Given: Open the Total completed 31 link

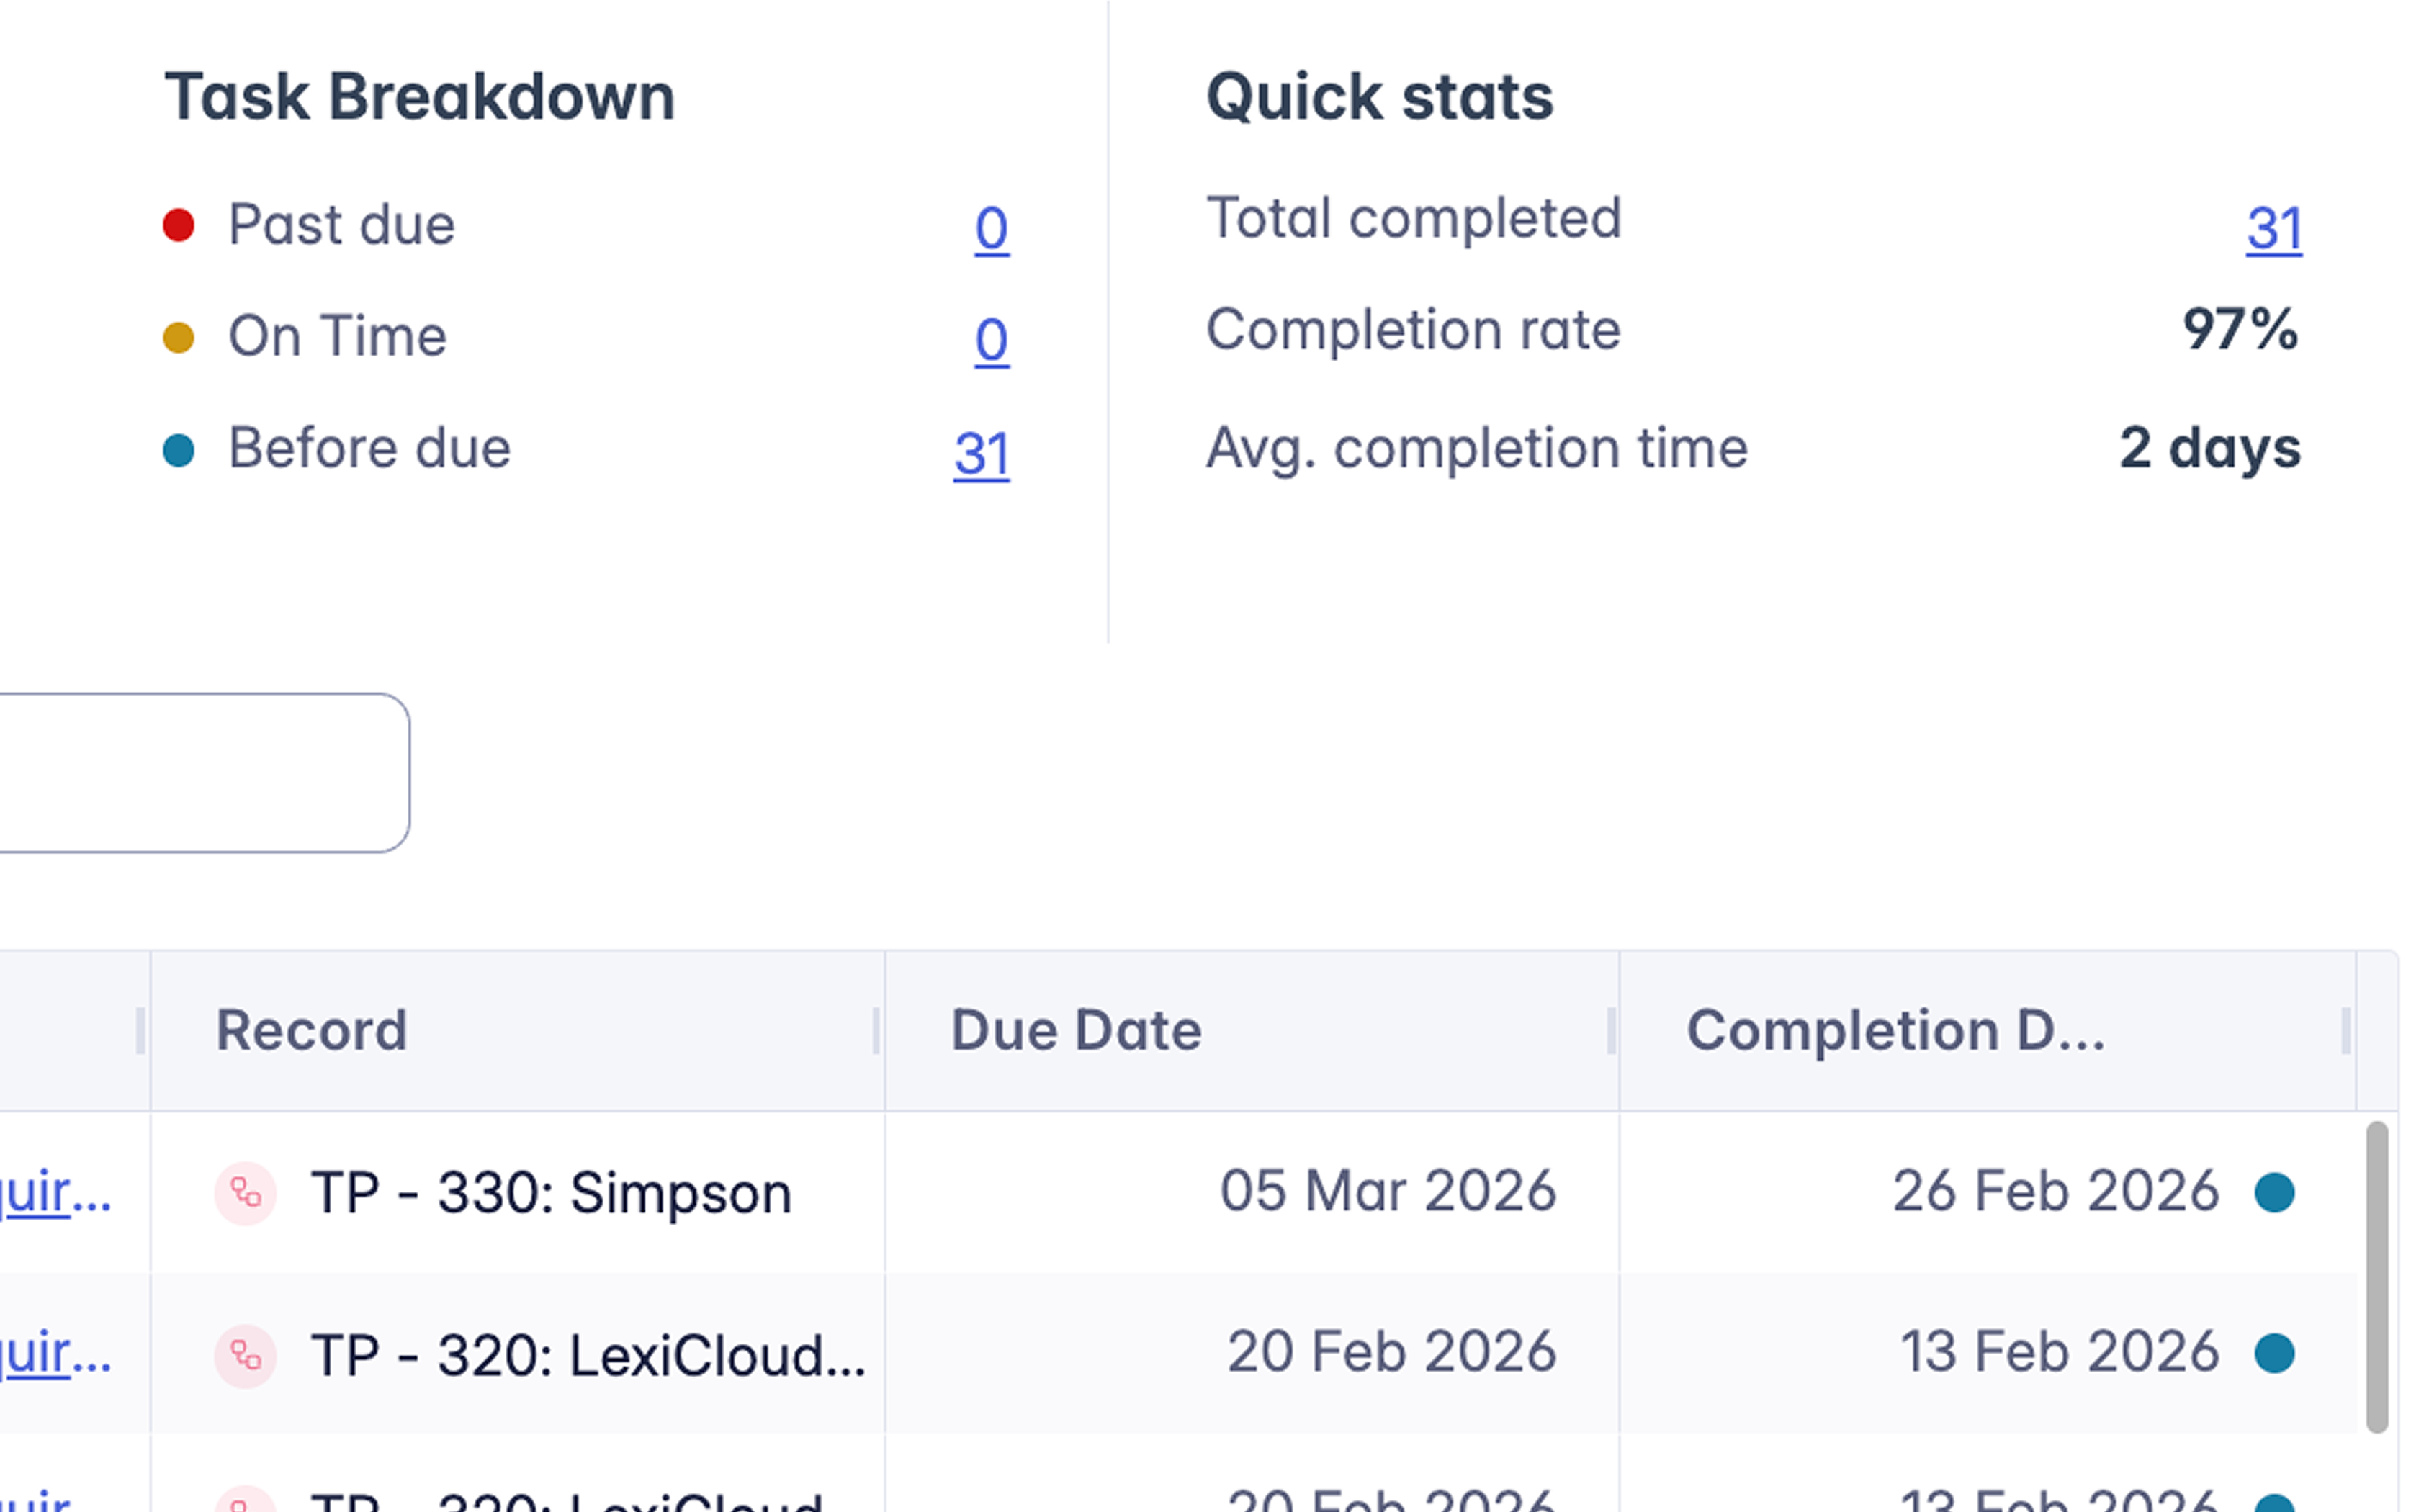Looking at the screenshot, I should (2273, 228).
